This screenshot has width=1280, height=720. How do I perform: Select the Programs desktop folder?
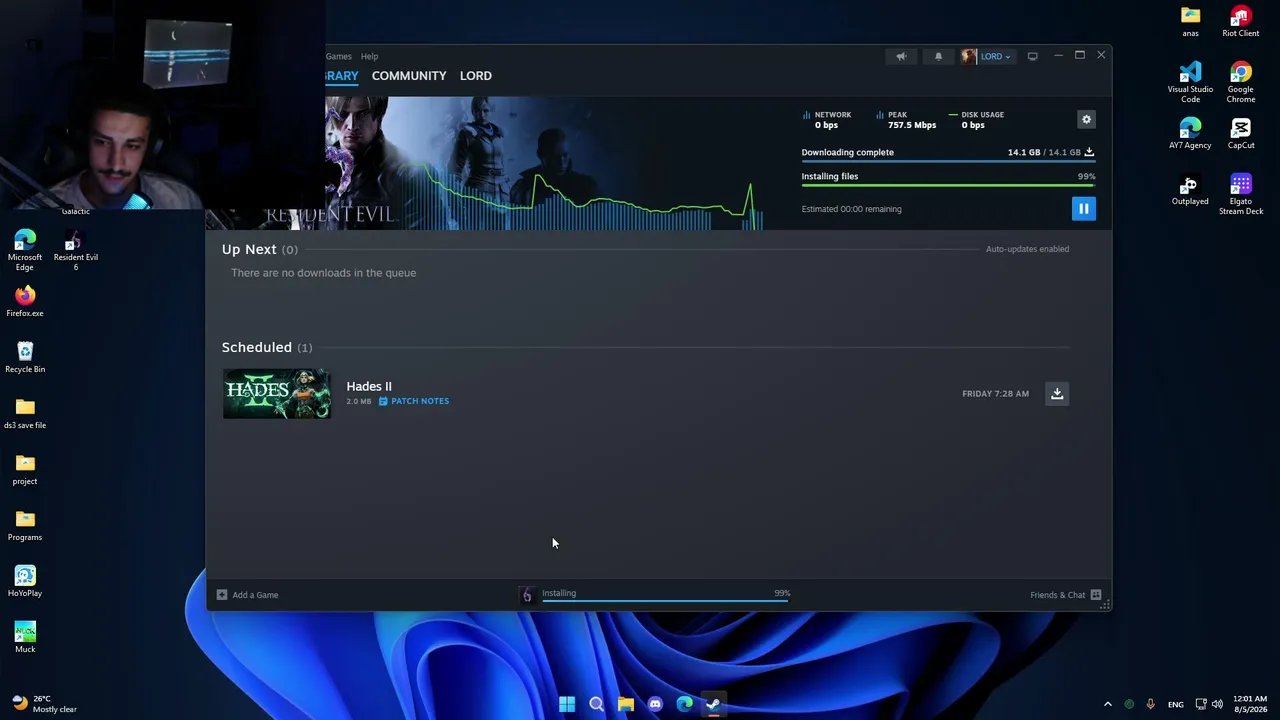pyautogui.click(x=25, y=525)
